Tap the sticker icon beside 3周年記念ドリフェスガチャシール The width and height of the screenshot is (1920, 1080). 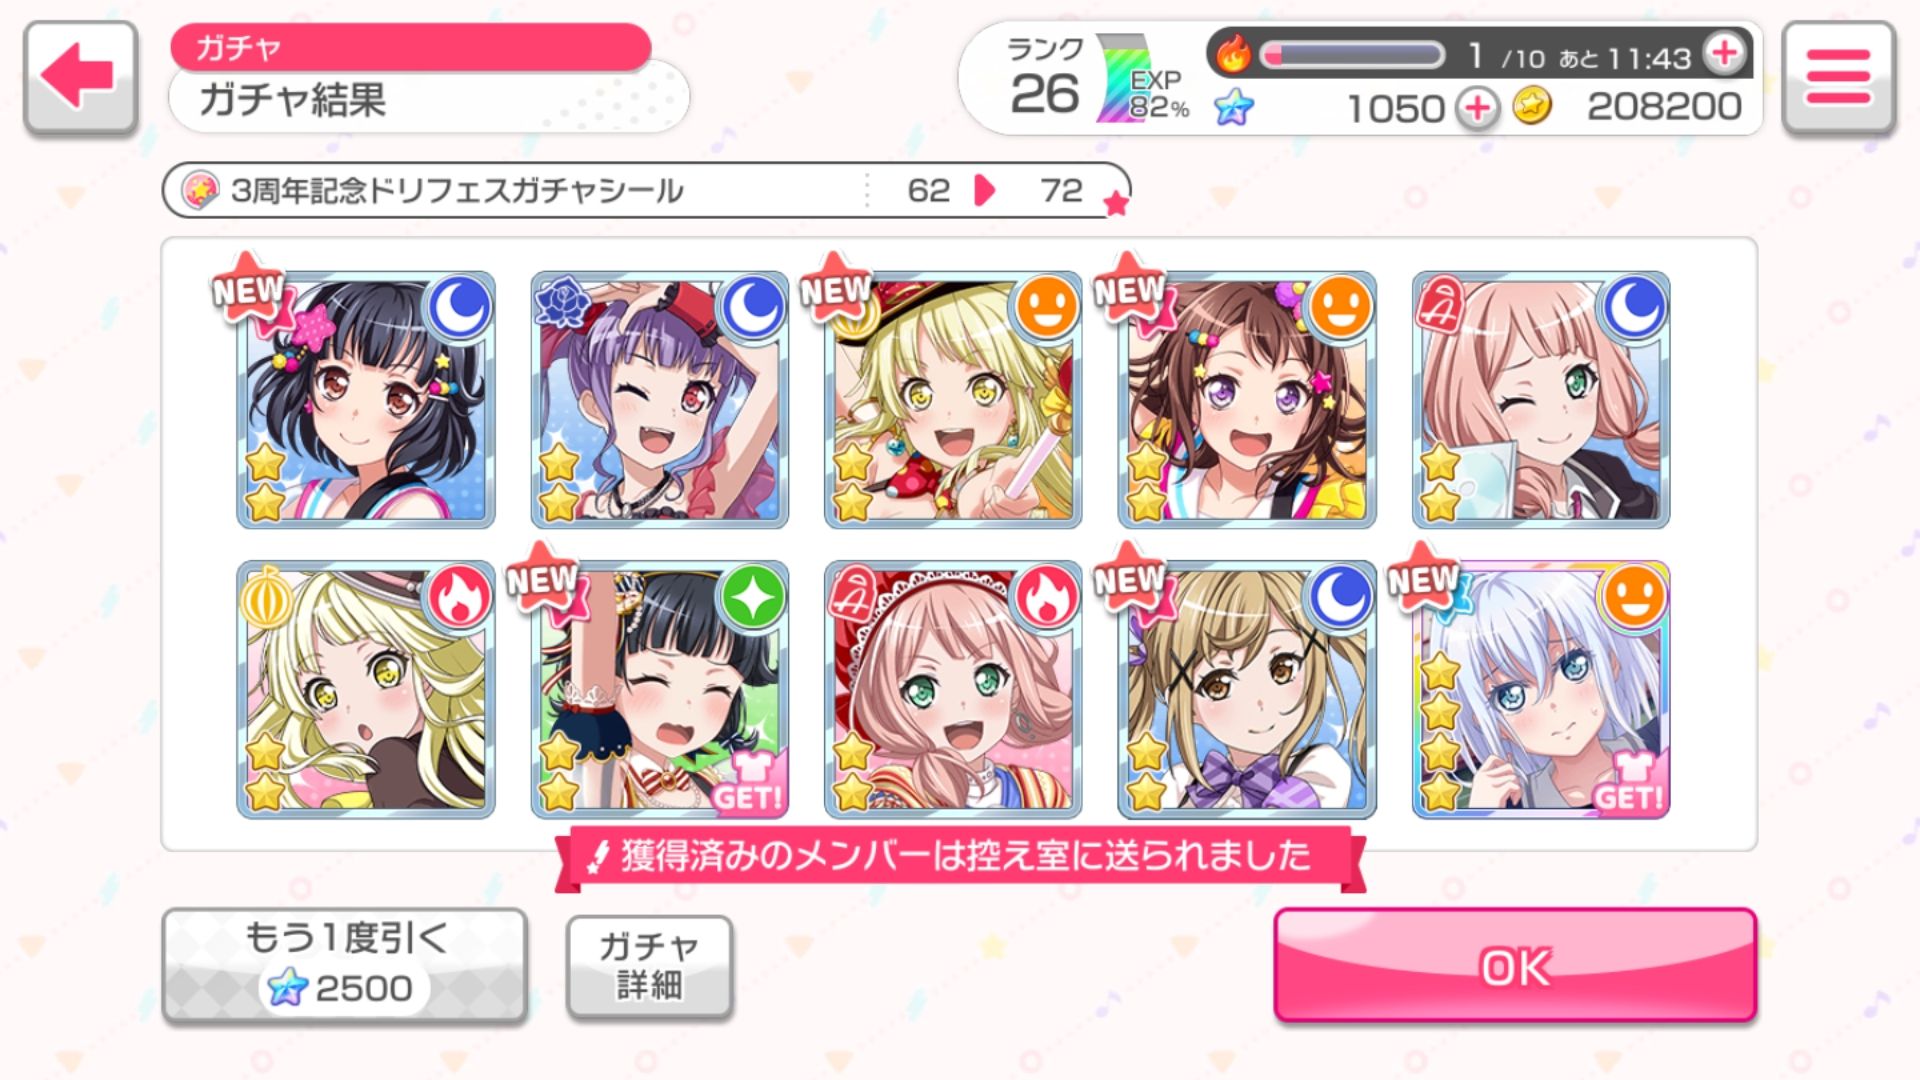point(199,189)
